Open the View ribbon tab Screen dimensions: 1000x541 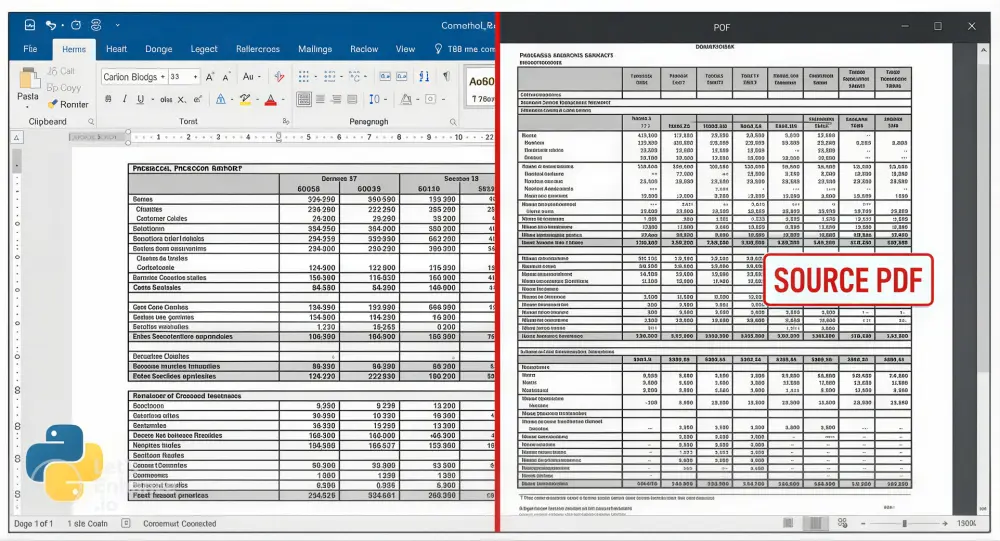405,49
